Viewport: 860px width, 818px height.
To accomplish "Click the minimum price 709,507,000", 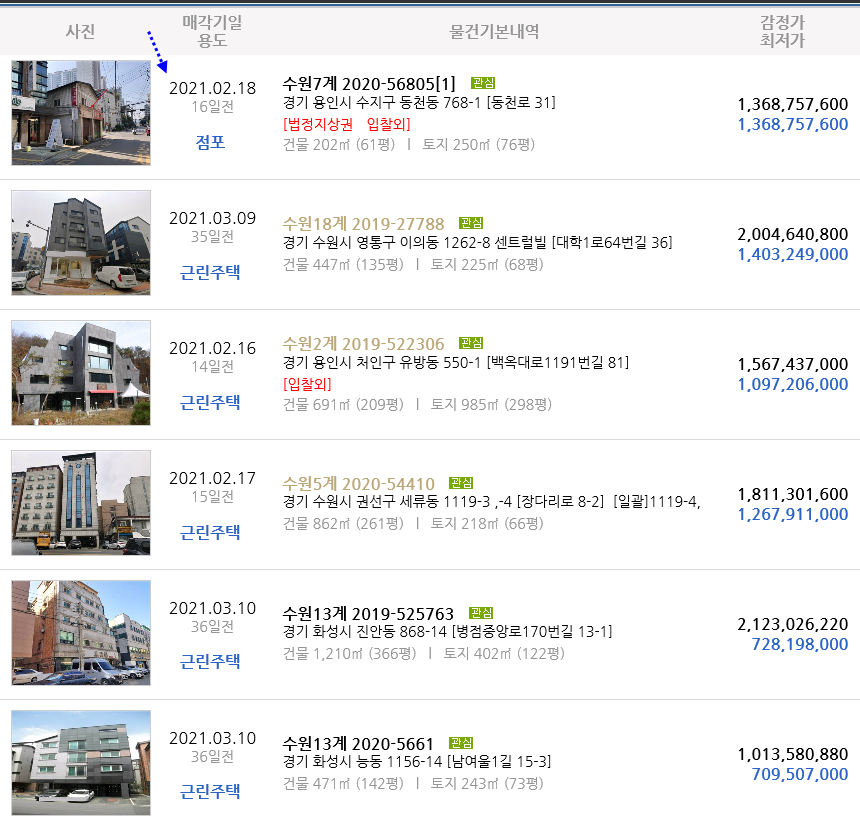I will pos(800,775).
